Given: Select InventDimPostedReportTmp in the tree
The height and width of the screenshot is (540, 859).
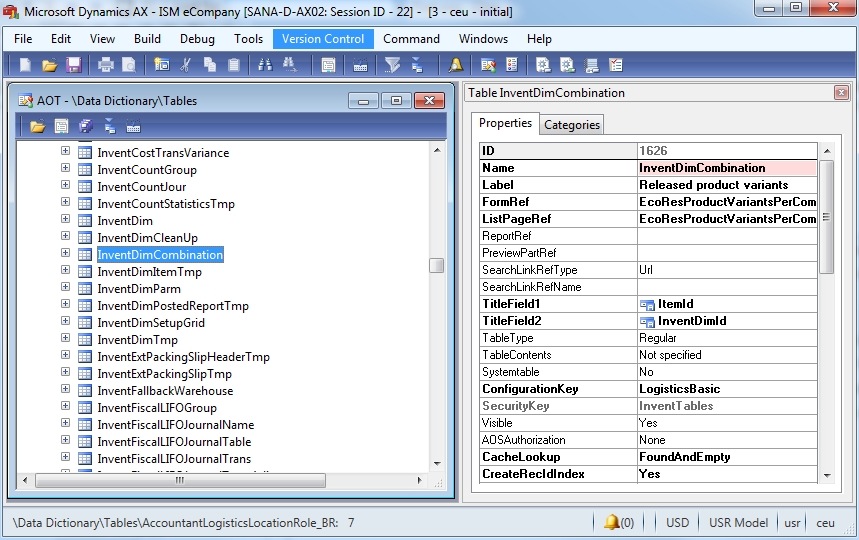Looking at the screenshot, I should tap(173, 306).
